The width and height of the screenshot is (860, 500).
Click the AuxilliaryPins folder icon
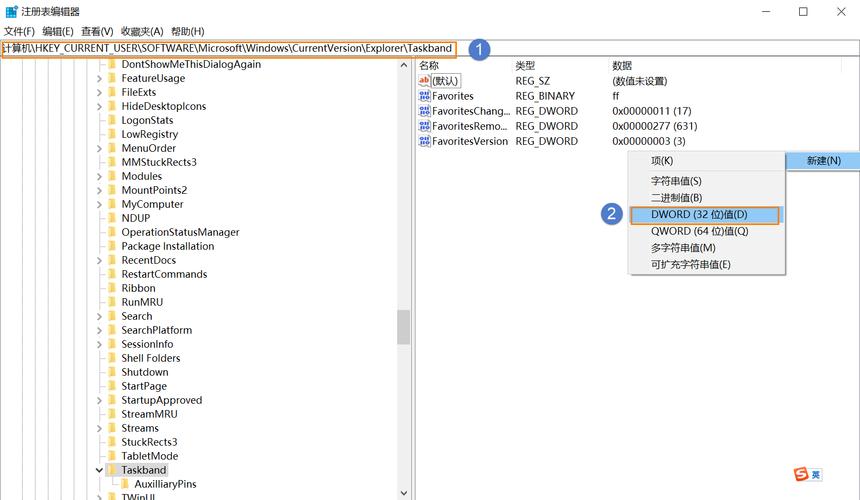125,484
